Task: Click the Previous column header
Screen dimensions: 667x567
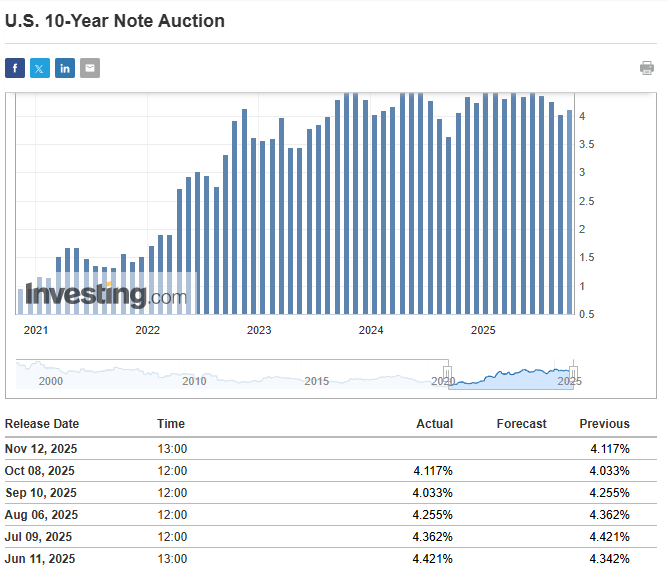Action: pos(604,424)
